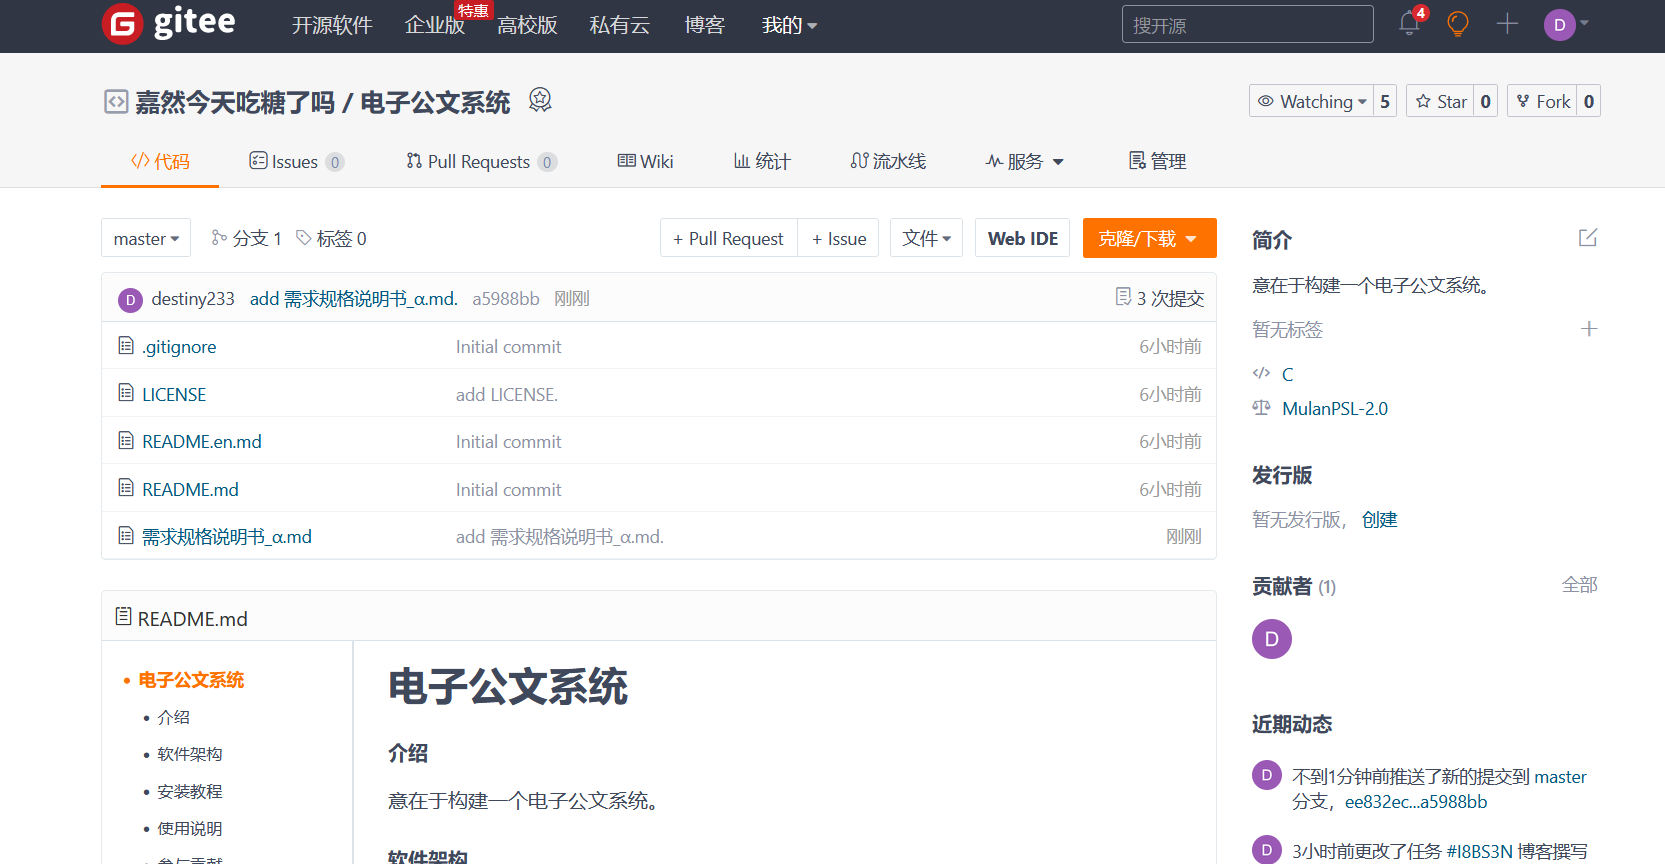This screenshot has height=864, width=1665.
Task: Click the file icon of LICENSE
Action: (126, 392)
